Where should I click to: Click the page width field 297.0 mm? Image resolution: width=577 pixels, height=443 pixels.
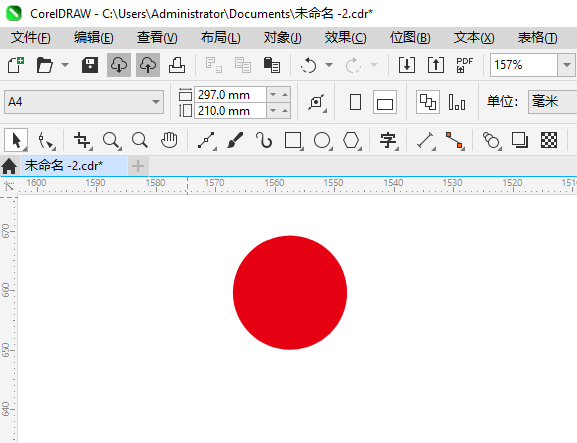(x=230, y=95)
